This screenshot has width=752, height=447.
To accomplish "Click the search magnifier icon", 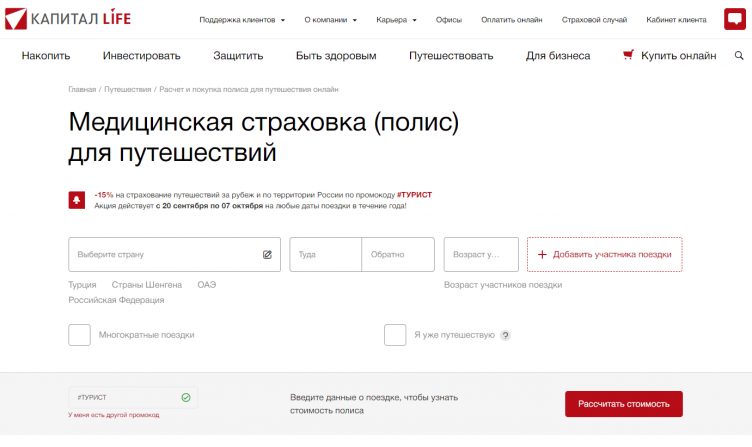I will pyautogui.click(x=739, y=56).
